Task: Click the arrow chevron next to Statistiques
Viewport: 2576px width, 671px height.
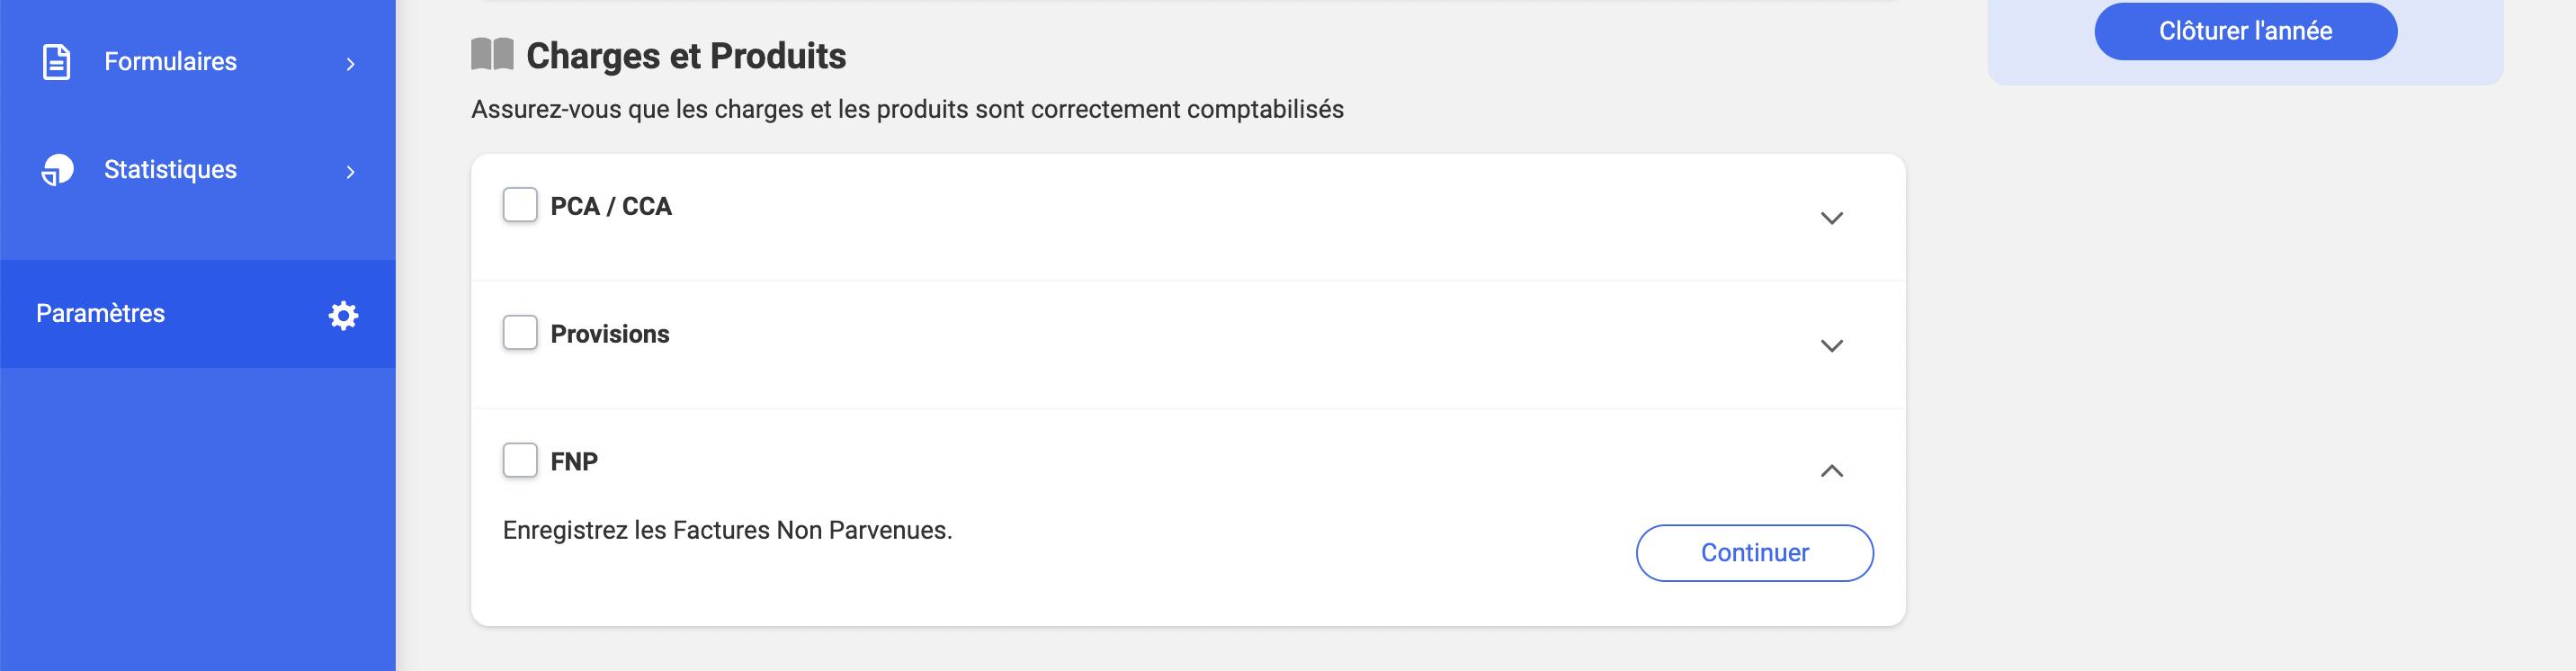Action: click(x=350, y=172)
